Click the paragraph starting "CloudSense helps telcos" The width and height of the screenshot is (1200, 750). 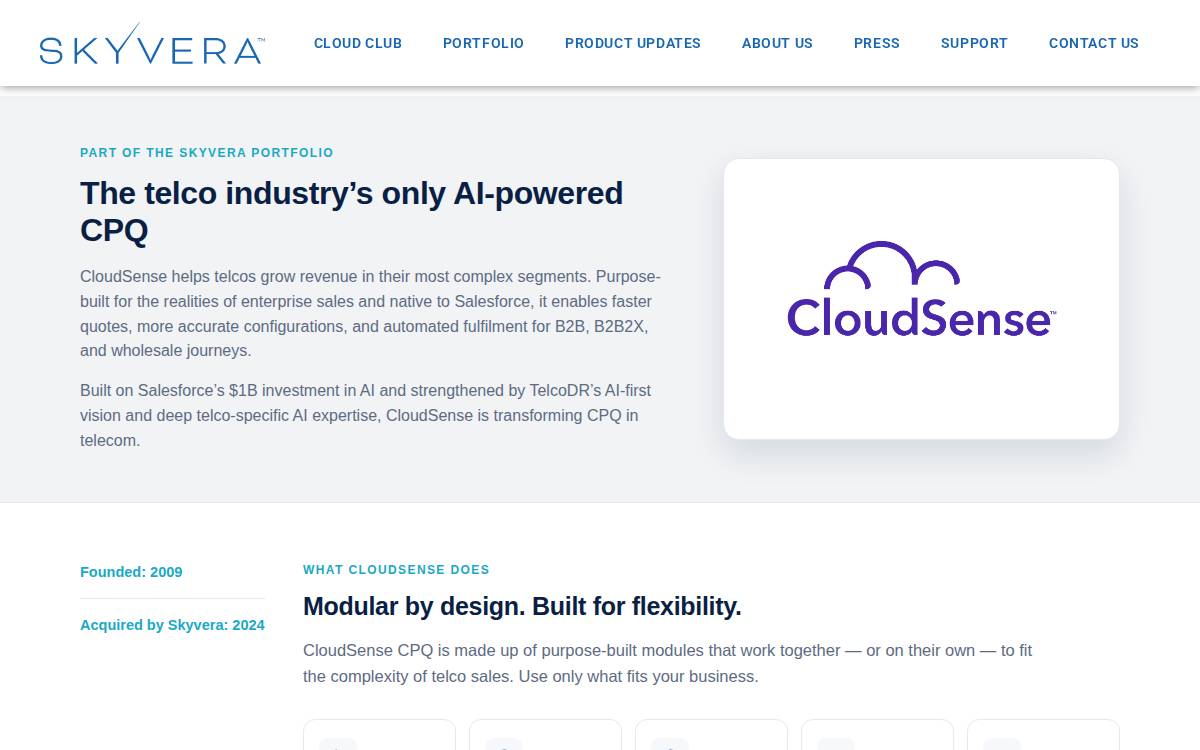point(371,314)
